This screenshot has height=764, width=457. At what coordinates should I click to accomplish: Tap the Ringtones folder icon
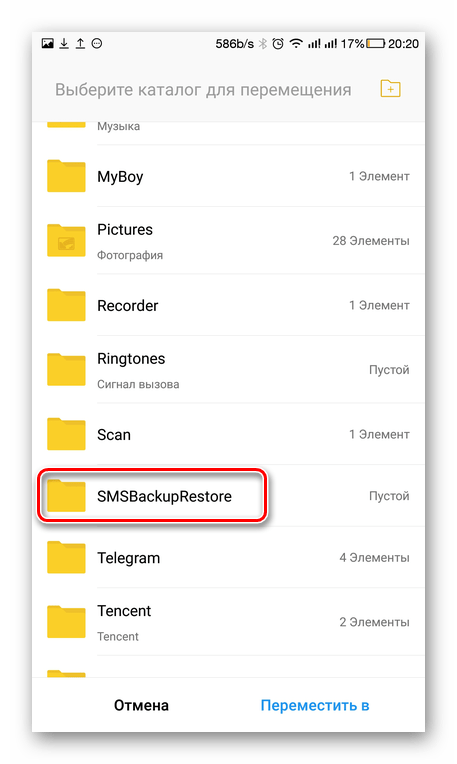click(66, 370)
